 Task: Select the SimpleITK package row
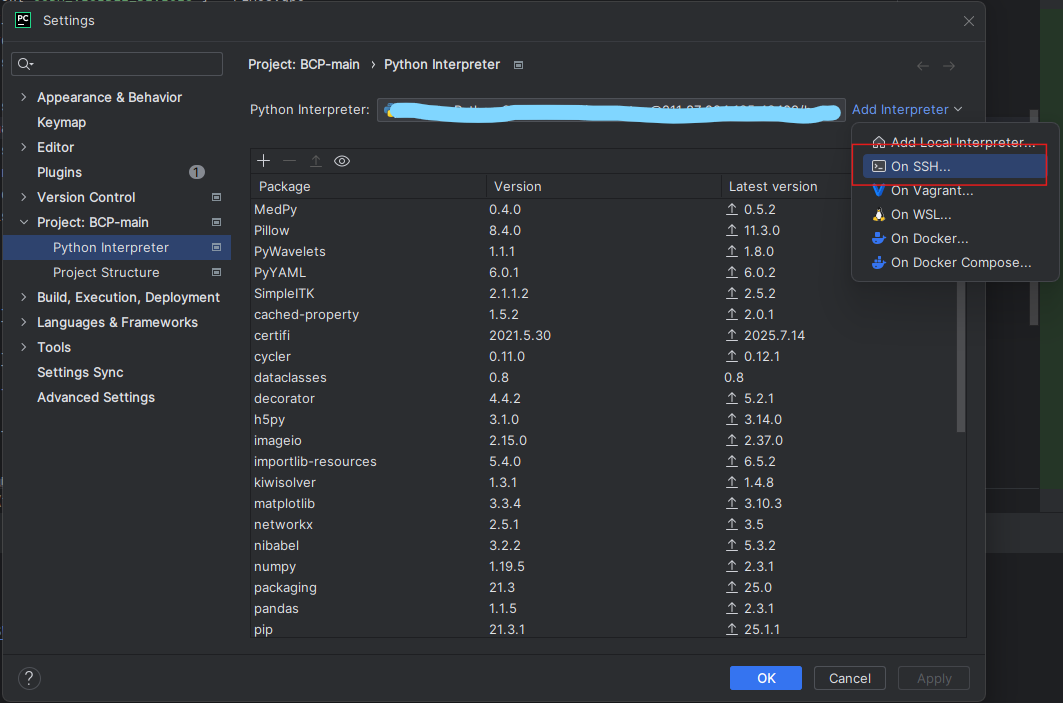tap(603, 294)
